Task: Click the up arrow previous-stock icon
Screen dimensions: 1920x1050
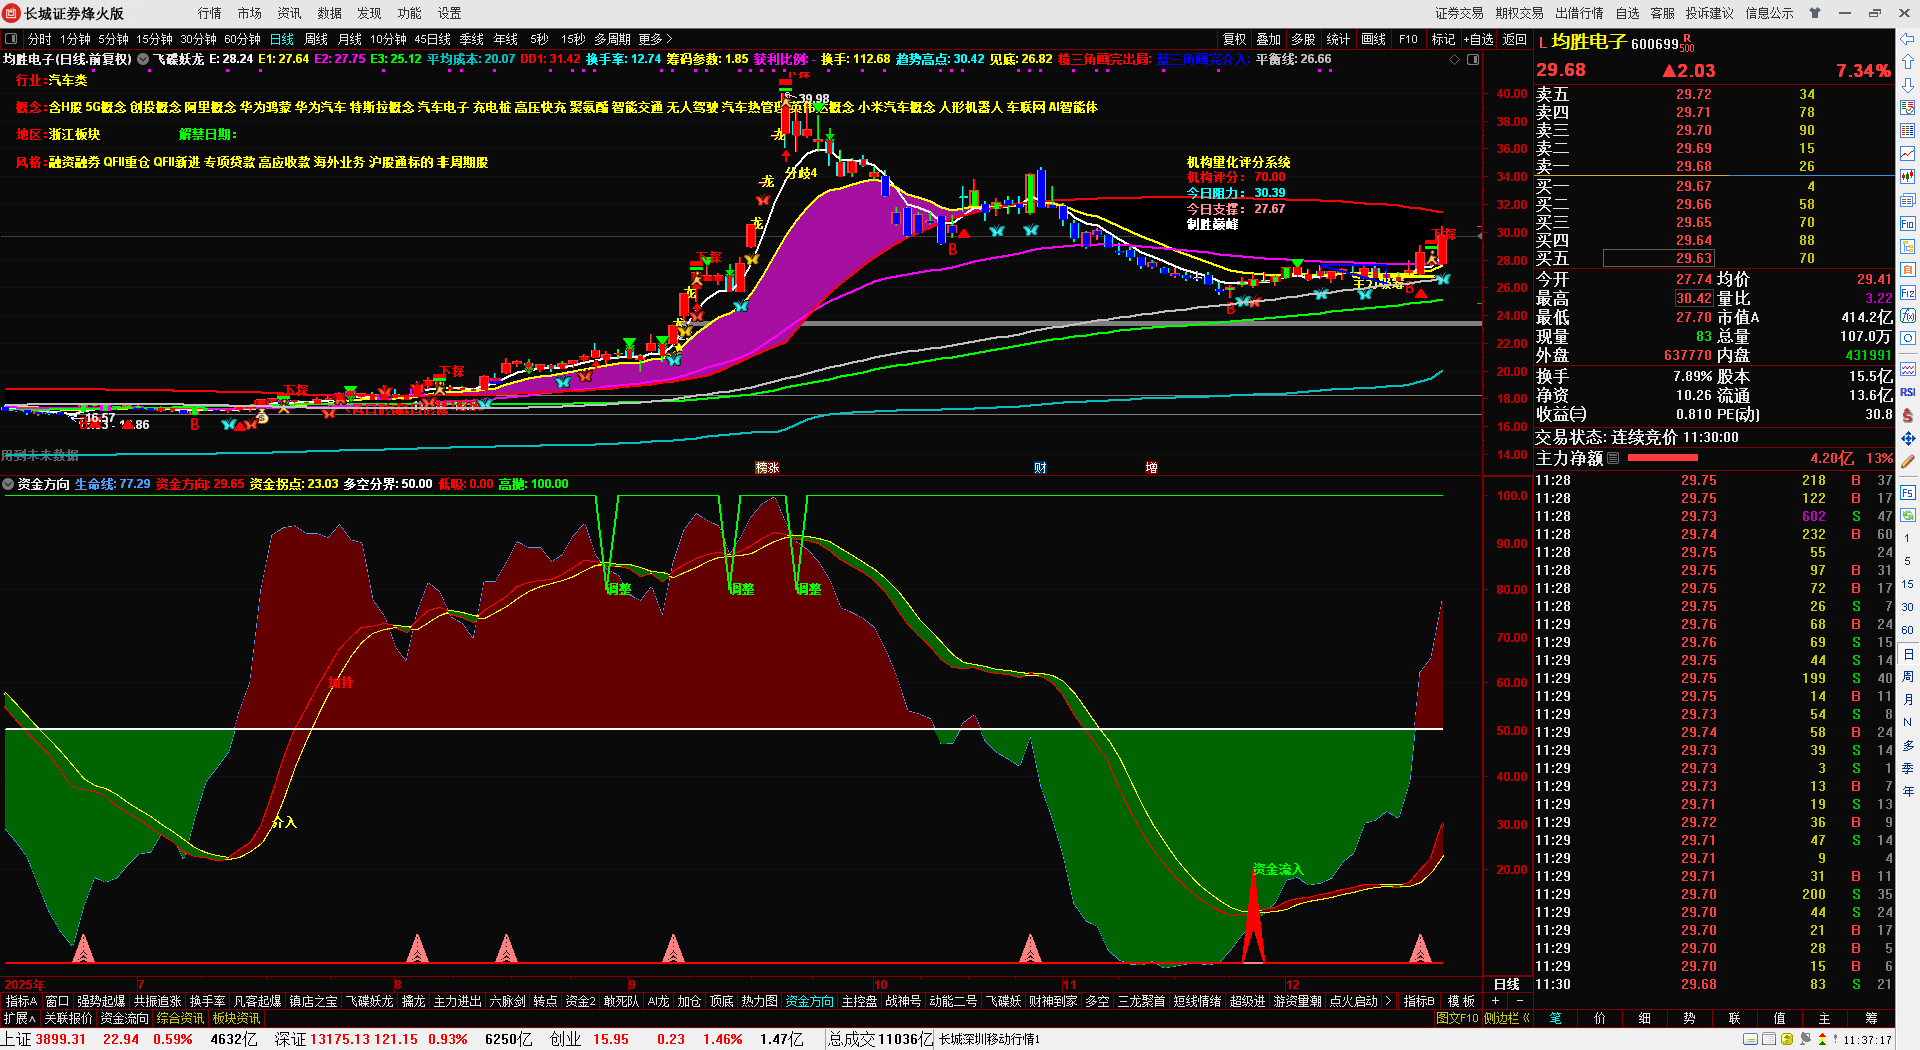Action: tap(1907, 62)
